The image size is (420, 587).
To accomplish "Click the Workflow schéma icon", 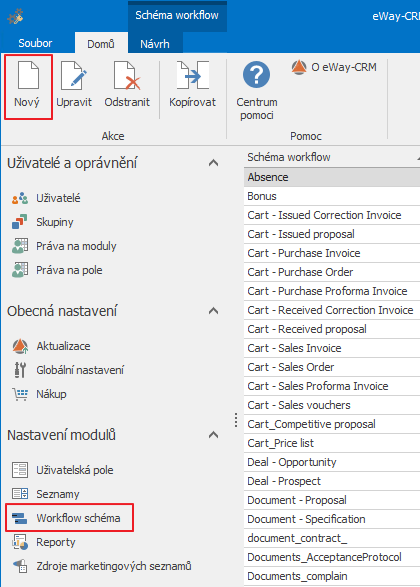I will 19,518.
